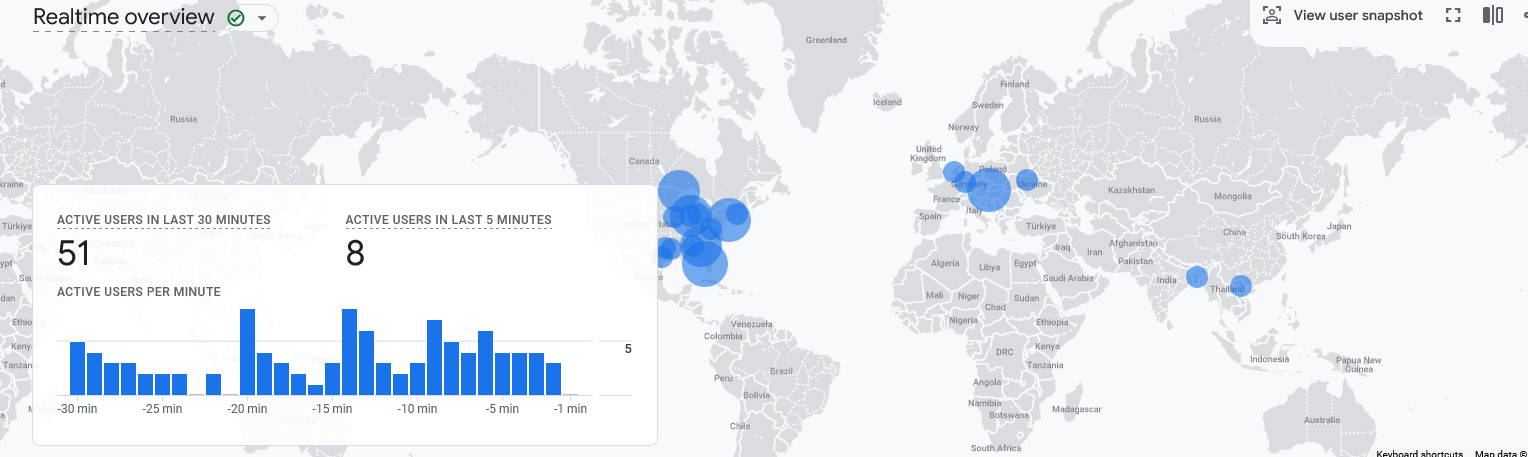
Task: Click the user bubble near Thailand
Action: point(1240,286)
